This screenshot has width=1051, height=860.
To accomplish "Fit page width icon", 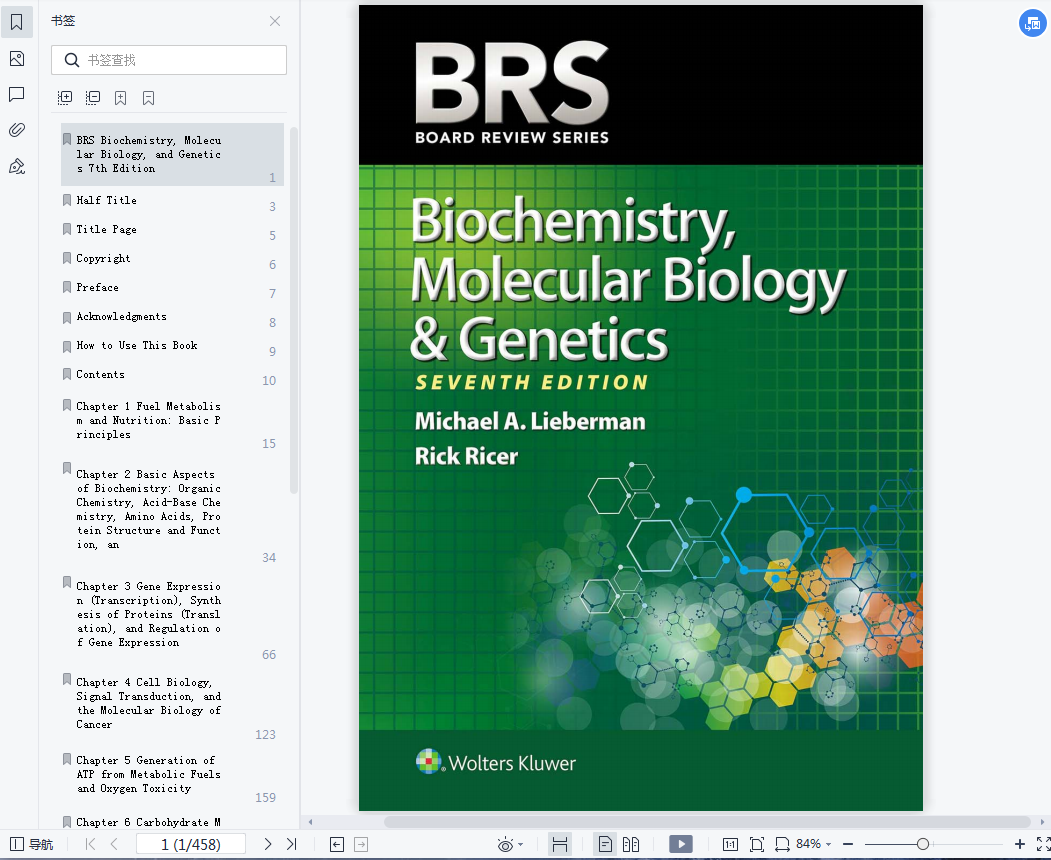I will 782,845.
